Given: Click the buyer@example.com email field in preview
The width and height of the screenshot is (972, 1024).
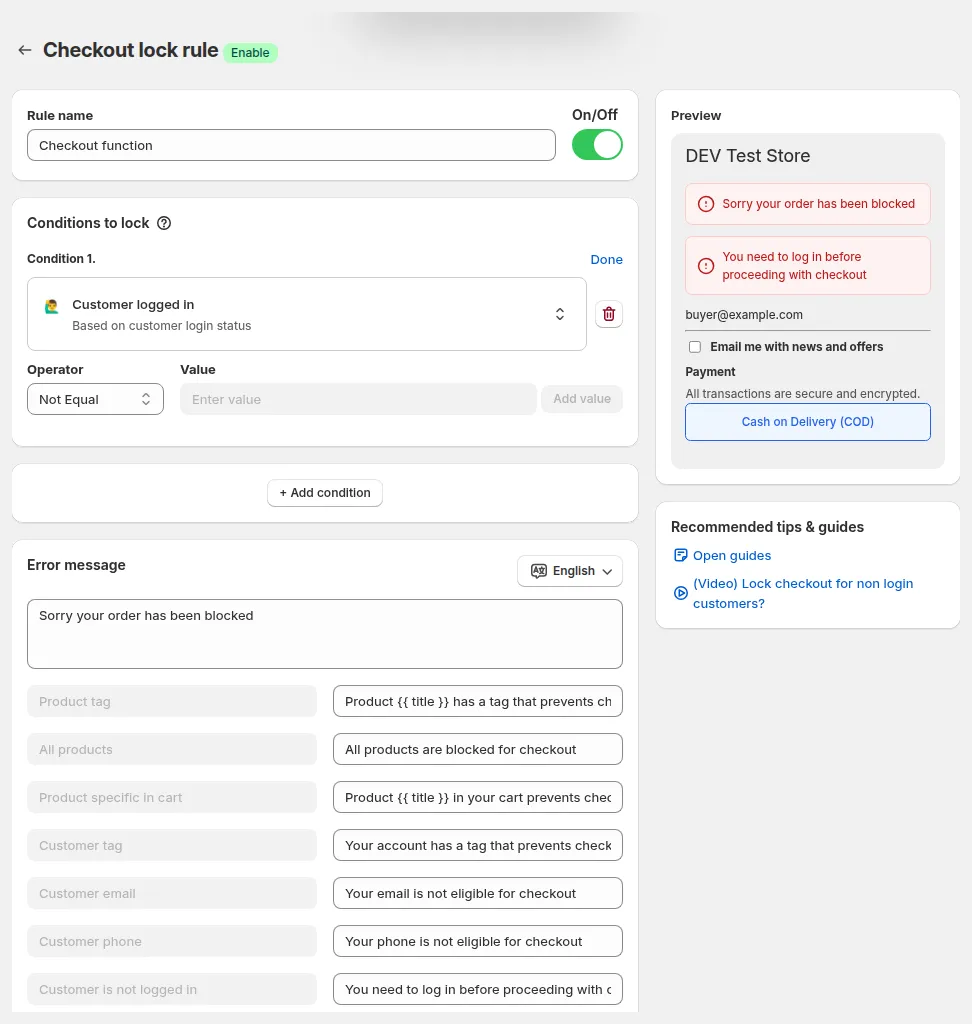Looking at the screenshot, I should tap(807, 315).
